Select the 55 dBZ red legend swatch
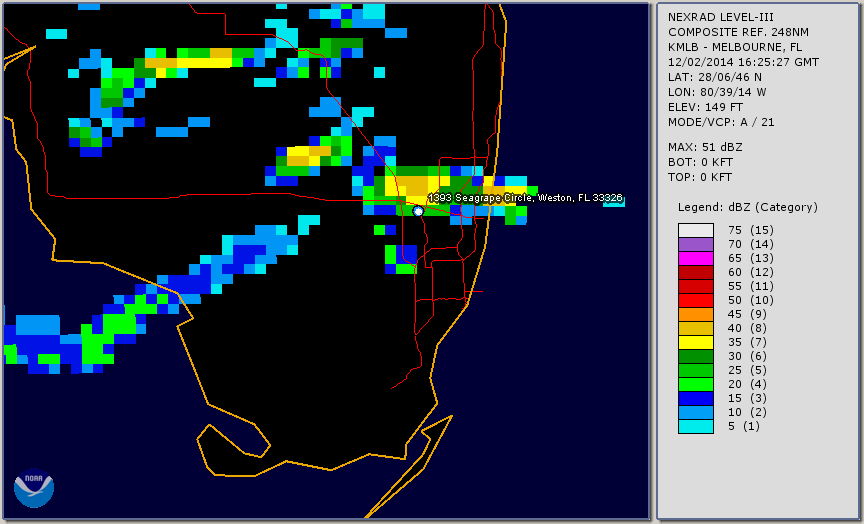Image resolution: width=864 pixels, height=524 pixels. [695, 287]
